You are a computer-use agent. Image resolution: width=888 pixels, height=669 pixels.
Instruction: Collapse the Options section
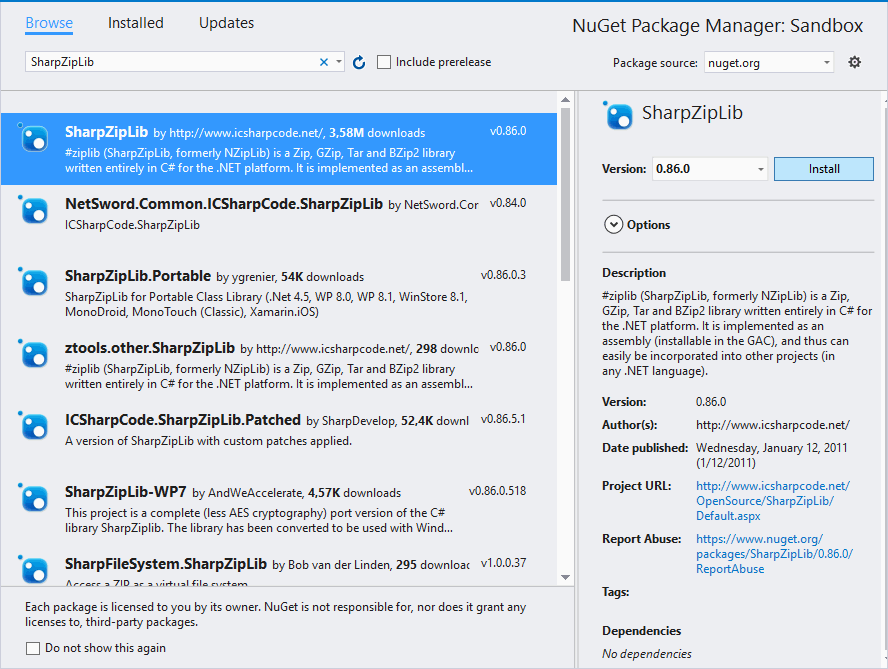pyautogui.click(x=613, y=224)
